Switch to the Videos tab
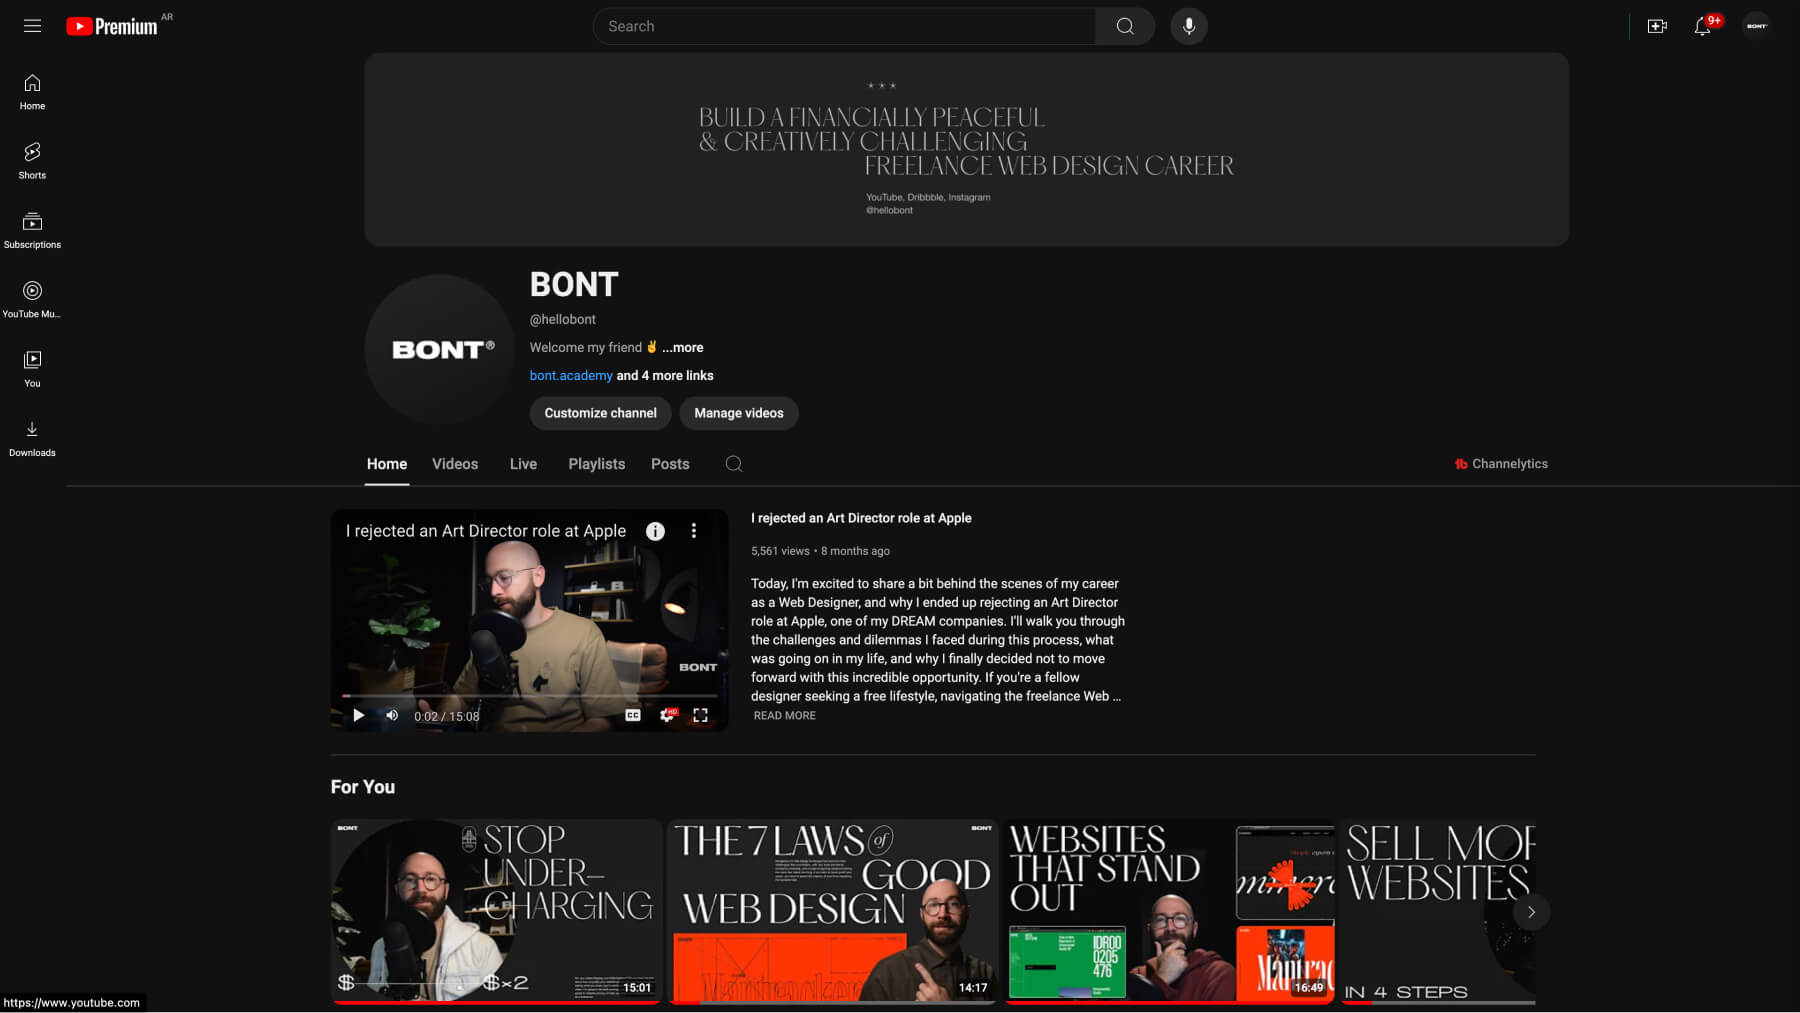Image resolution: width=1800 pixels, height=1013 pixels. [455, 464]
